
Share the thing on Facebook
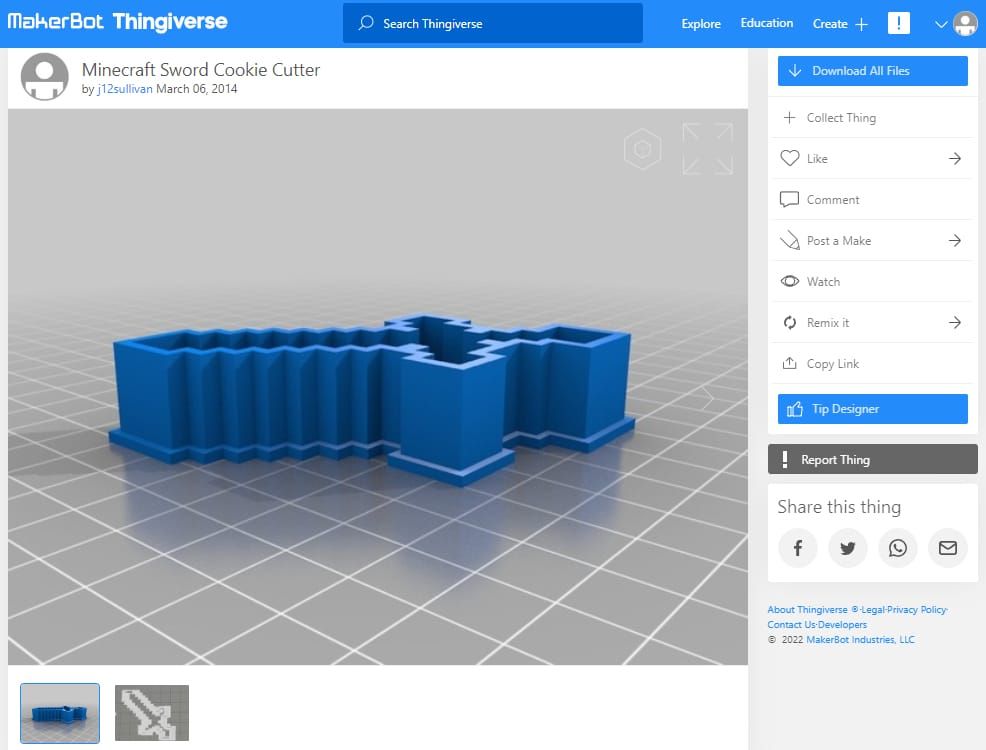pyautogui.click(x=797, y=548)
